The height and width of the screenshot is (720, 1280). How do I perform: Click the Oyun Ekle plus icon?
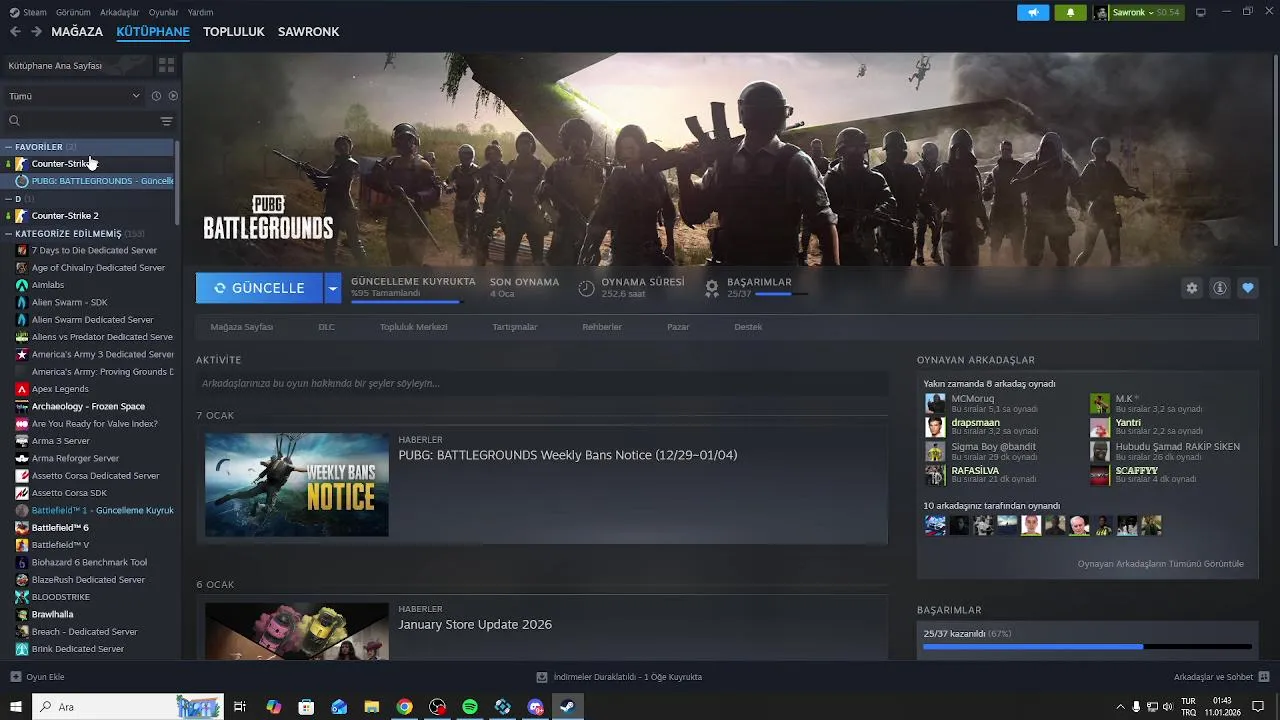pyautogui.click(x=15, y=677)
